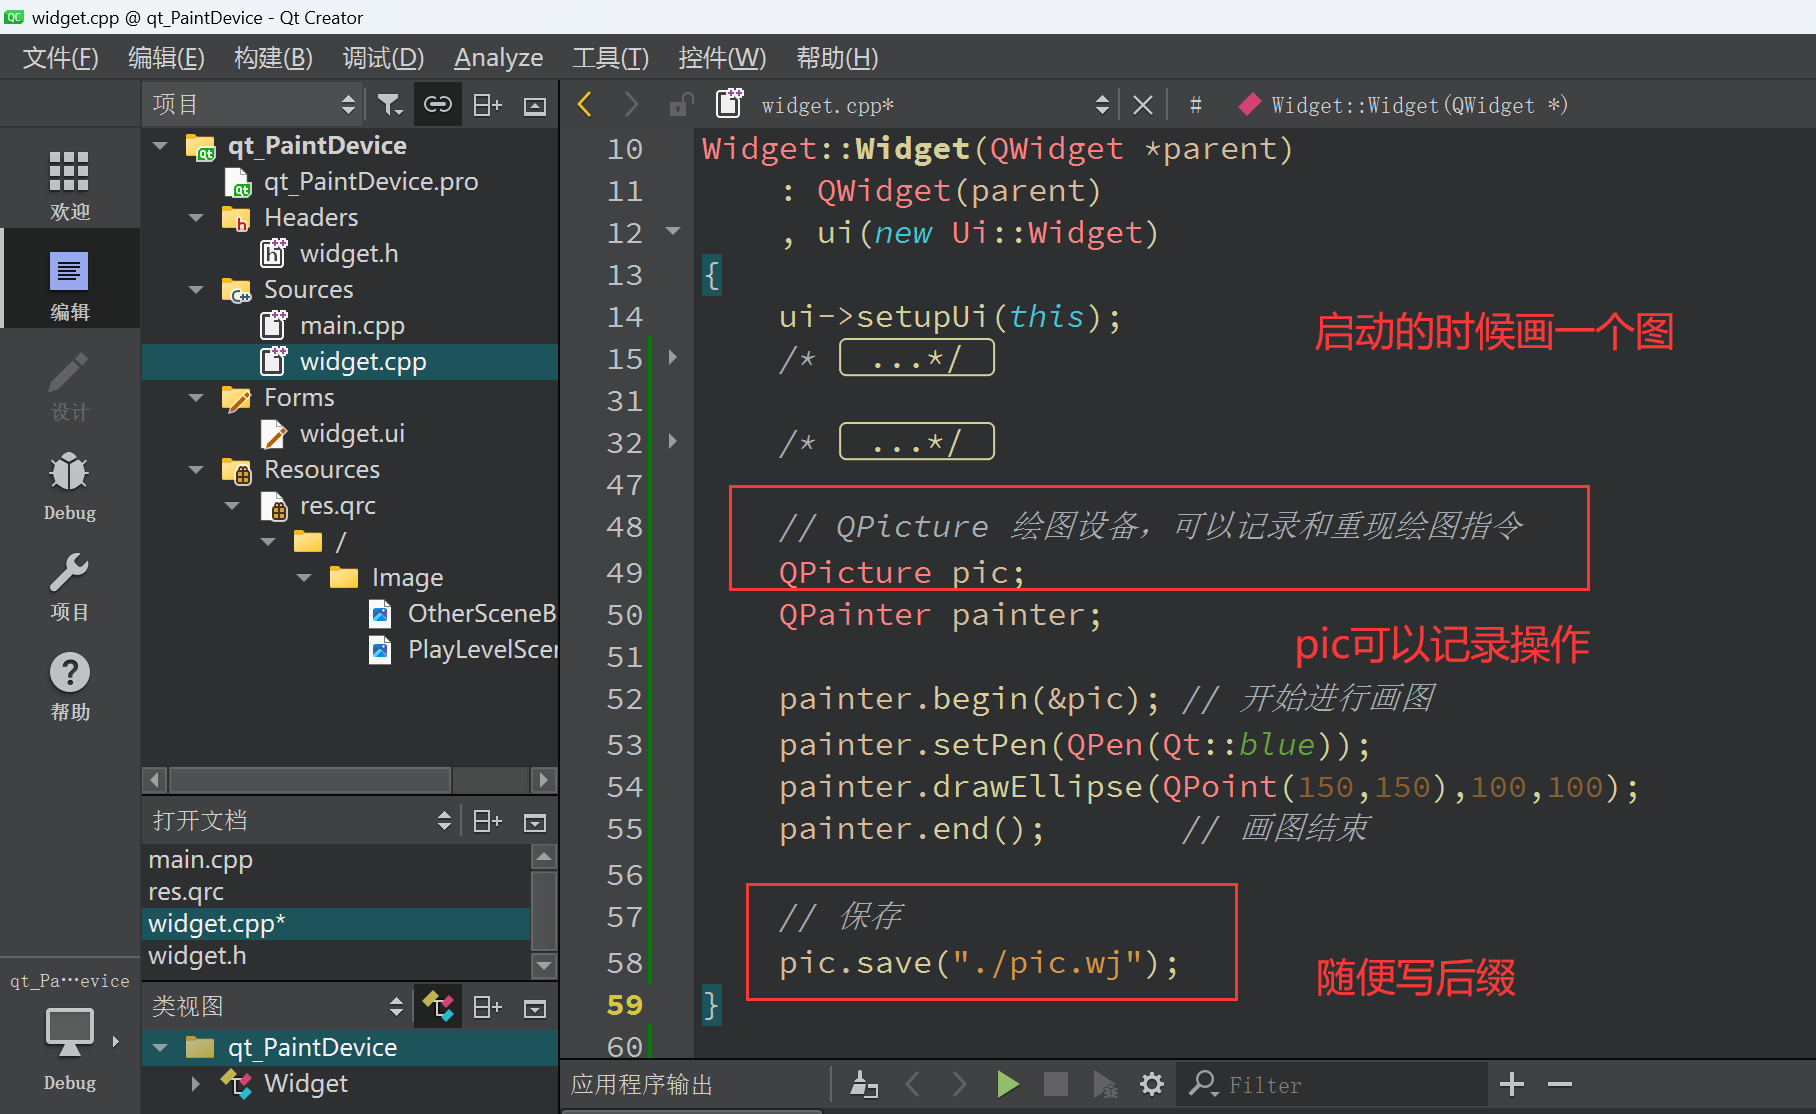Split the class view panel

tap(487, 1007)
